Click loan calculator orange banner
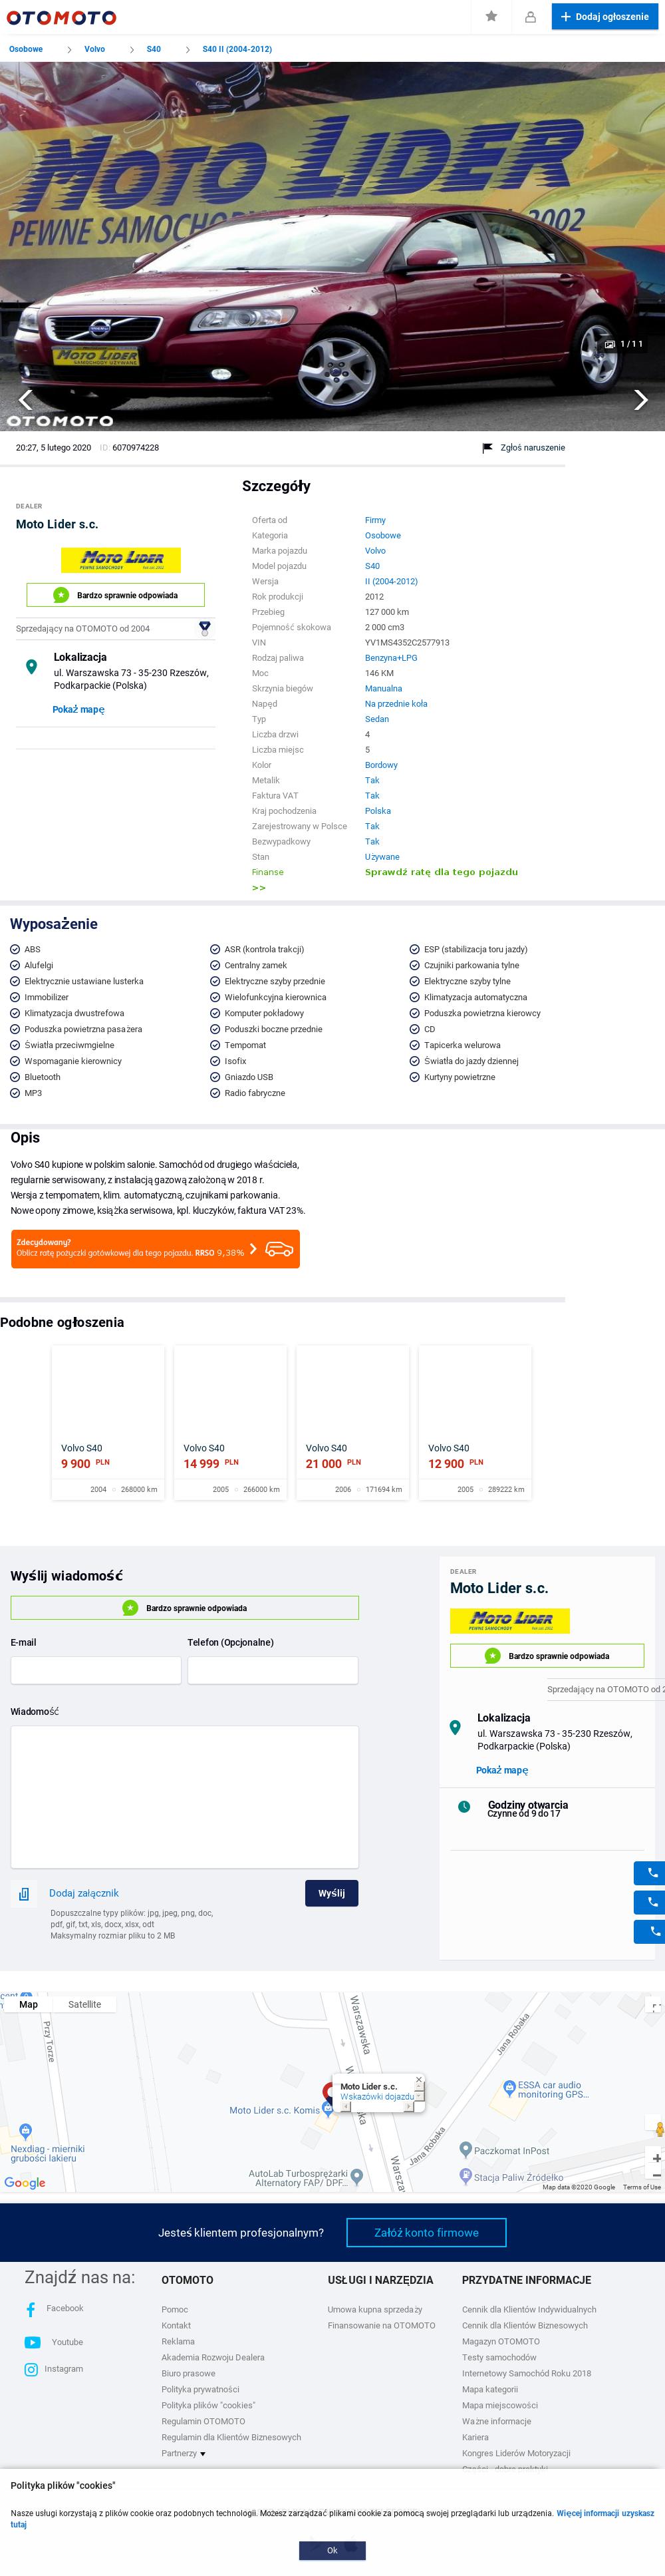The image size is (665, 2576). point(155,1248)
